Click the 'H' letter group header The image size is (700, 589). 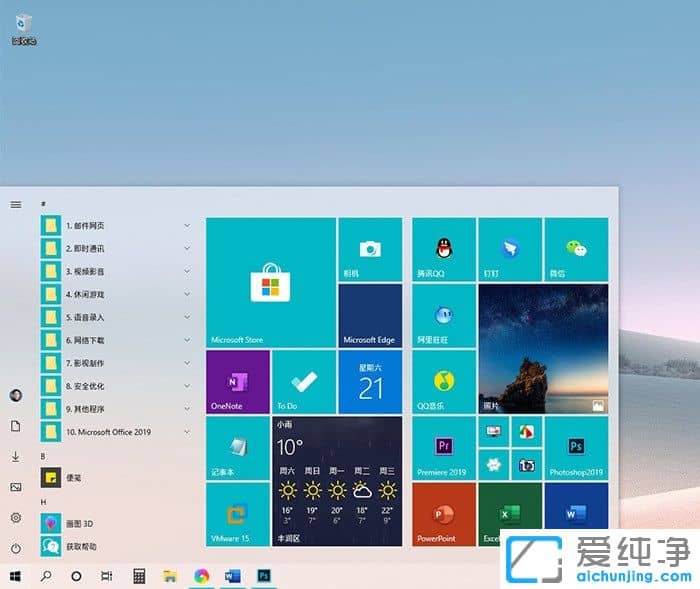pyautogui.click(x=43, y=502)
